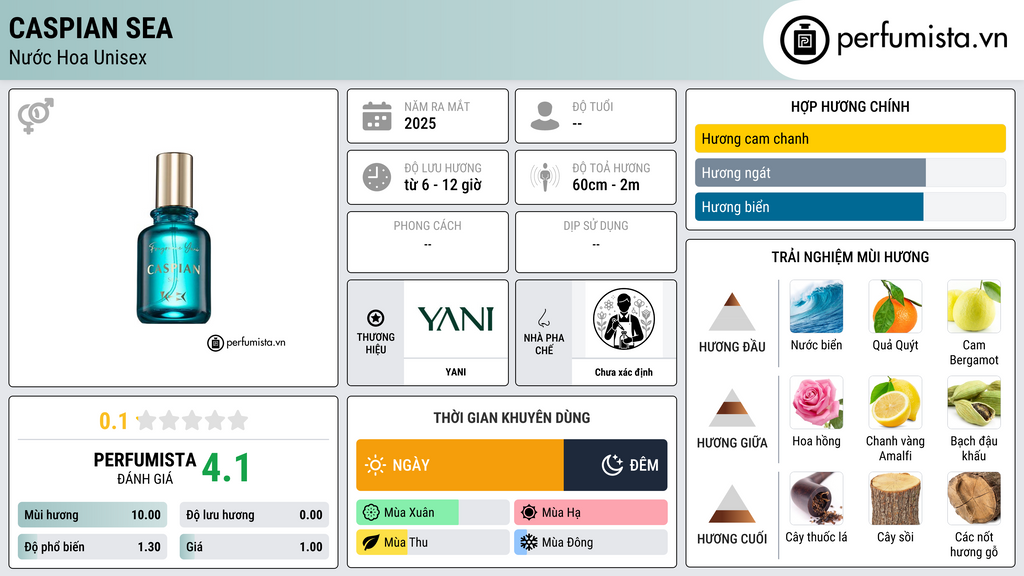Click the Hương ngát accord bar
Image resolution: width=1024 pixels, height=576 pixels.
850,172
